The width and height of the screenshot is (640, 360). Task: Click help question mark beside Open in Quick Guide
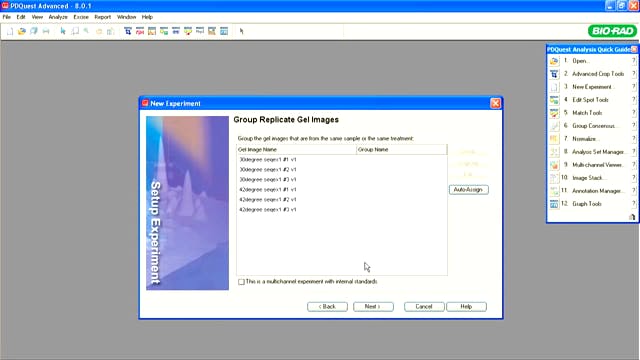pyautogui.click(x=633, y=61)
